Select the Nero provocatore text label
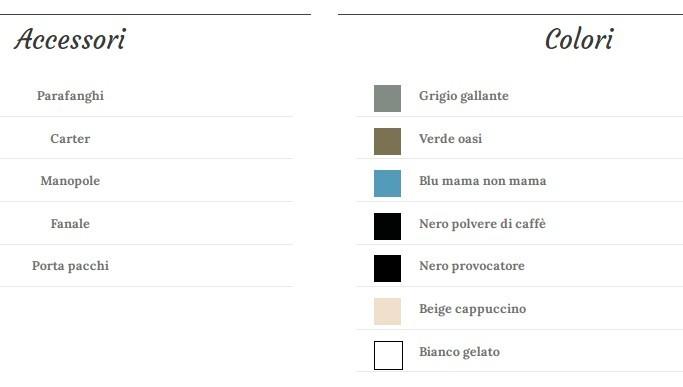The width and height of the screenshot is (683, 387). [472, 266]
